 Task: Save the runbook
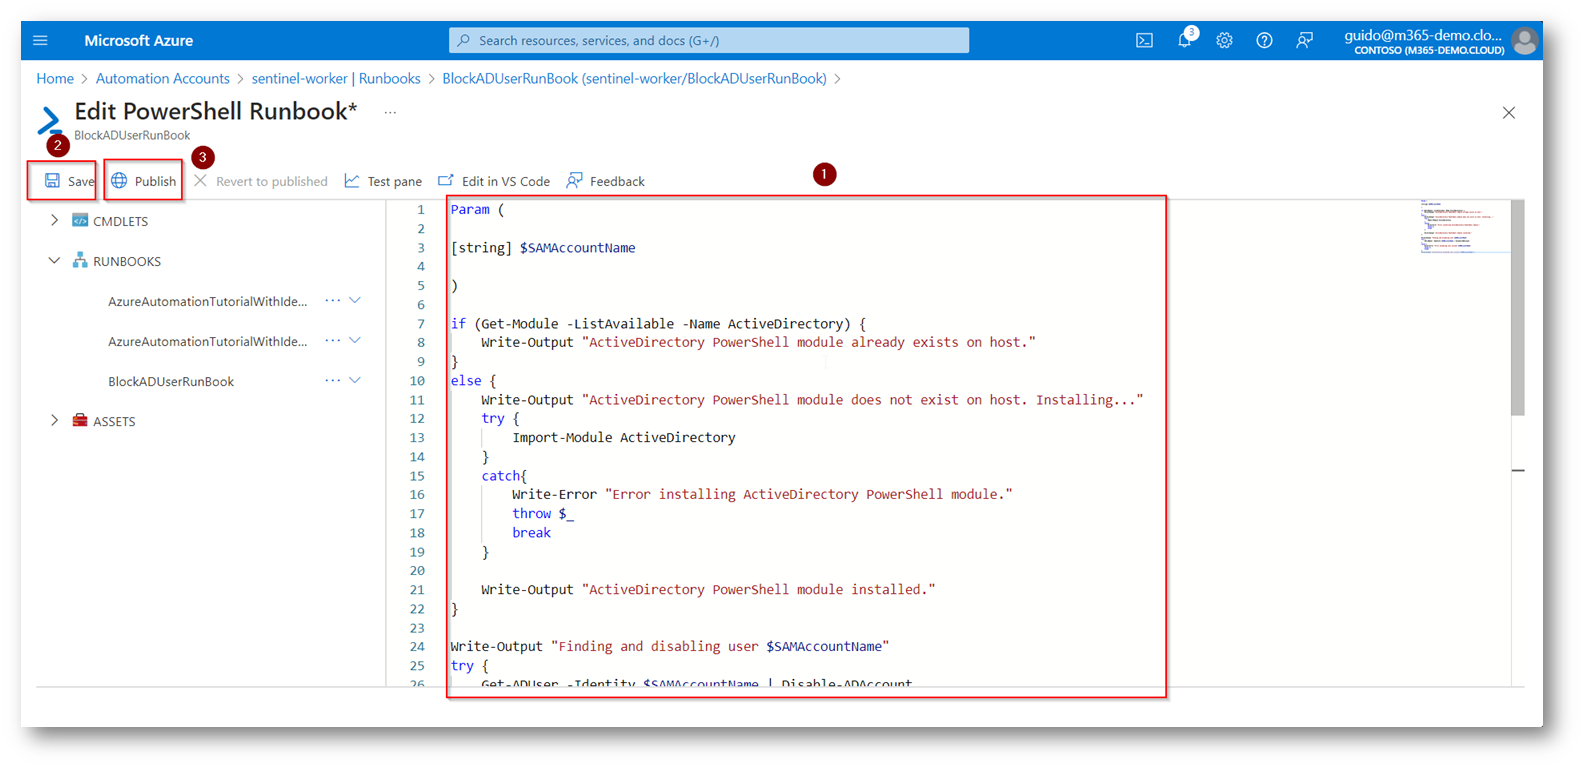click(x=68, y=181)
